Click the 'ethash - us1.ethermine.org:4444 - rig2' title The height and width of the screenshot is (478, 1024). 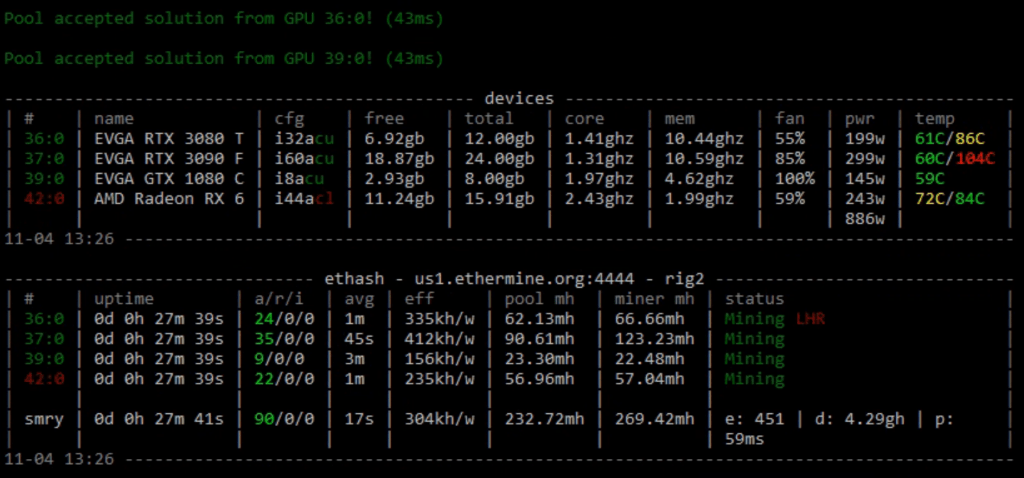point(515,279)
